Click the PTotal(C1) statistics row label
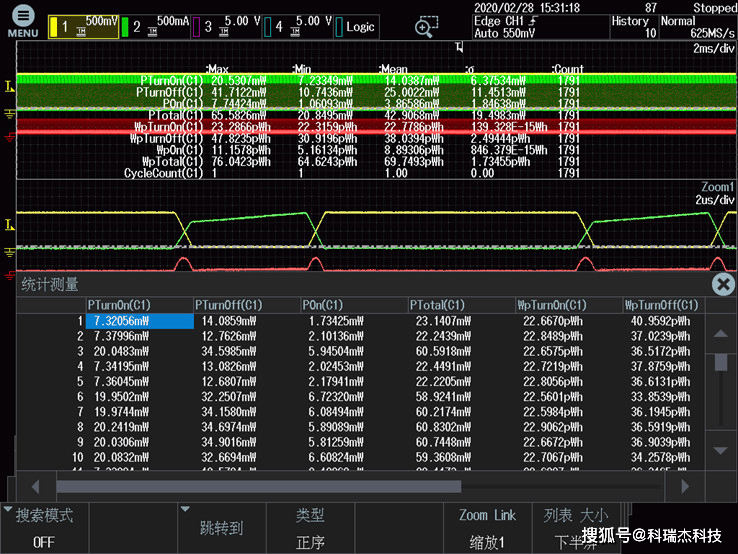 click(x=176, y=115)
